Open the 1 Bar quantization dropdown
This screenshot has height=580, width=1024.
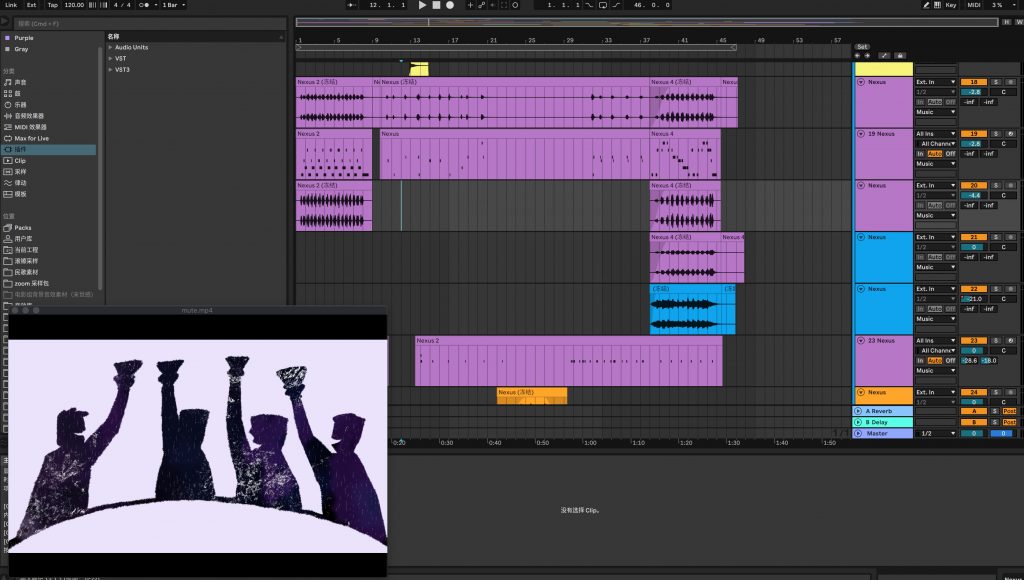tap(173, 5)
